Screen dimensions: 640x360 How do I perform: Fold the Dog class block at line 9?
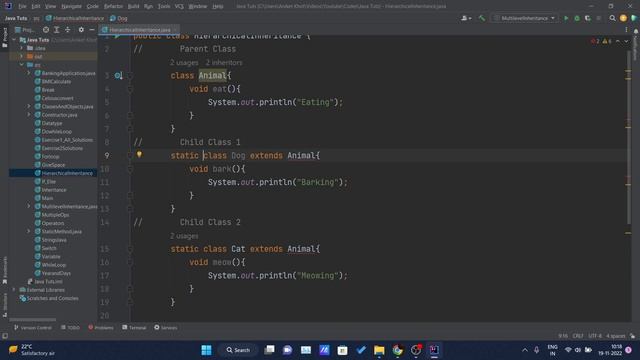pyautogui.click(x=130, y=156)
